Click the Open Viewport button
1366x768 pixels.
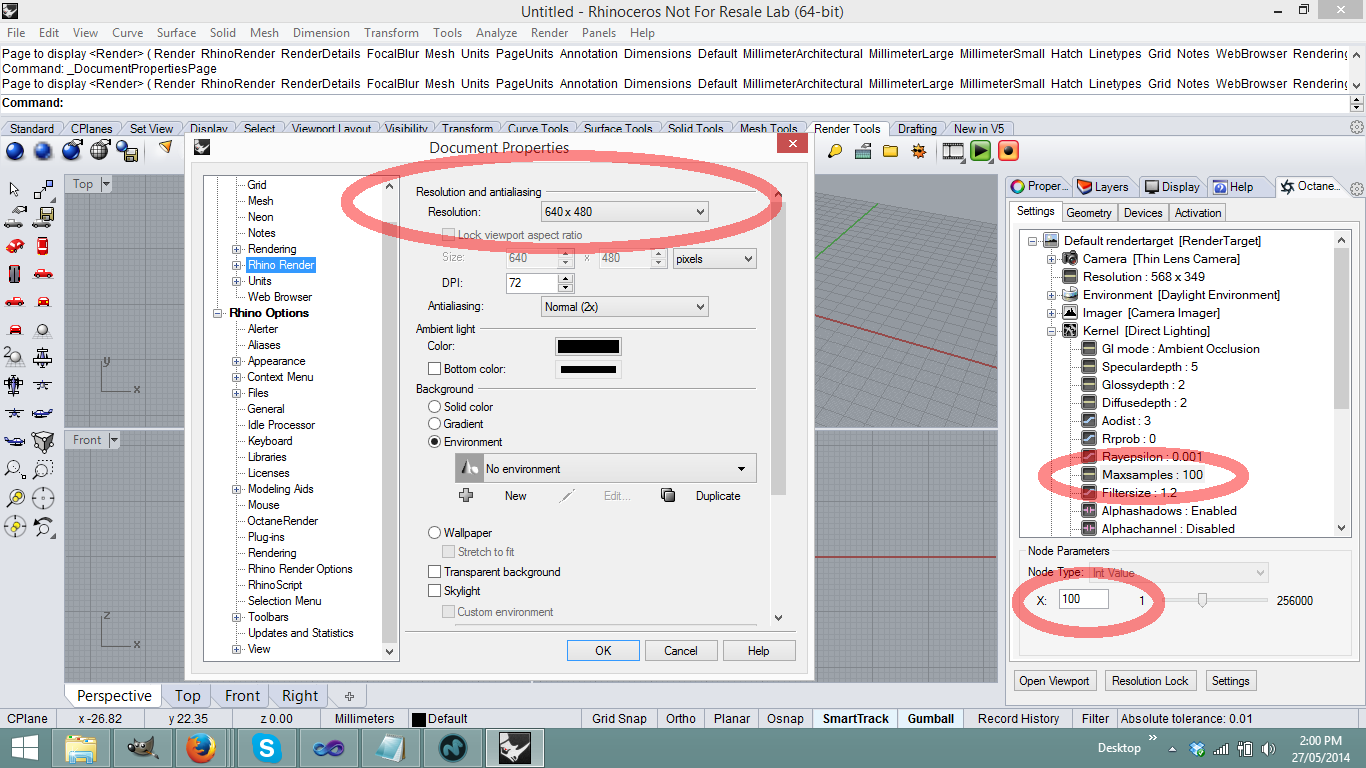pyautogui.click(x=1054, y=680)
